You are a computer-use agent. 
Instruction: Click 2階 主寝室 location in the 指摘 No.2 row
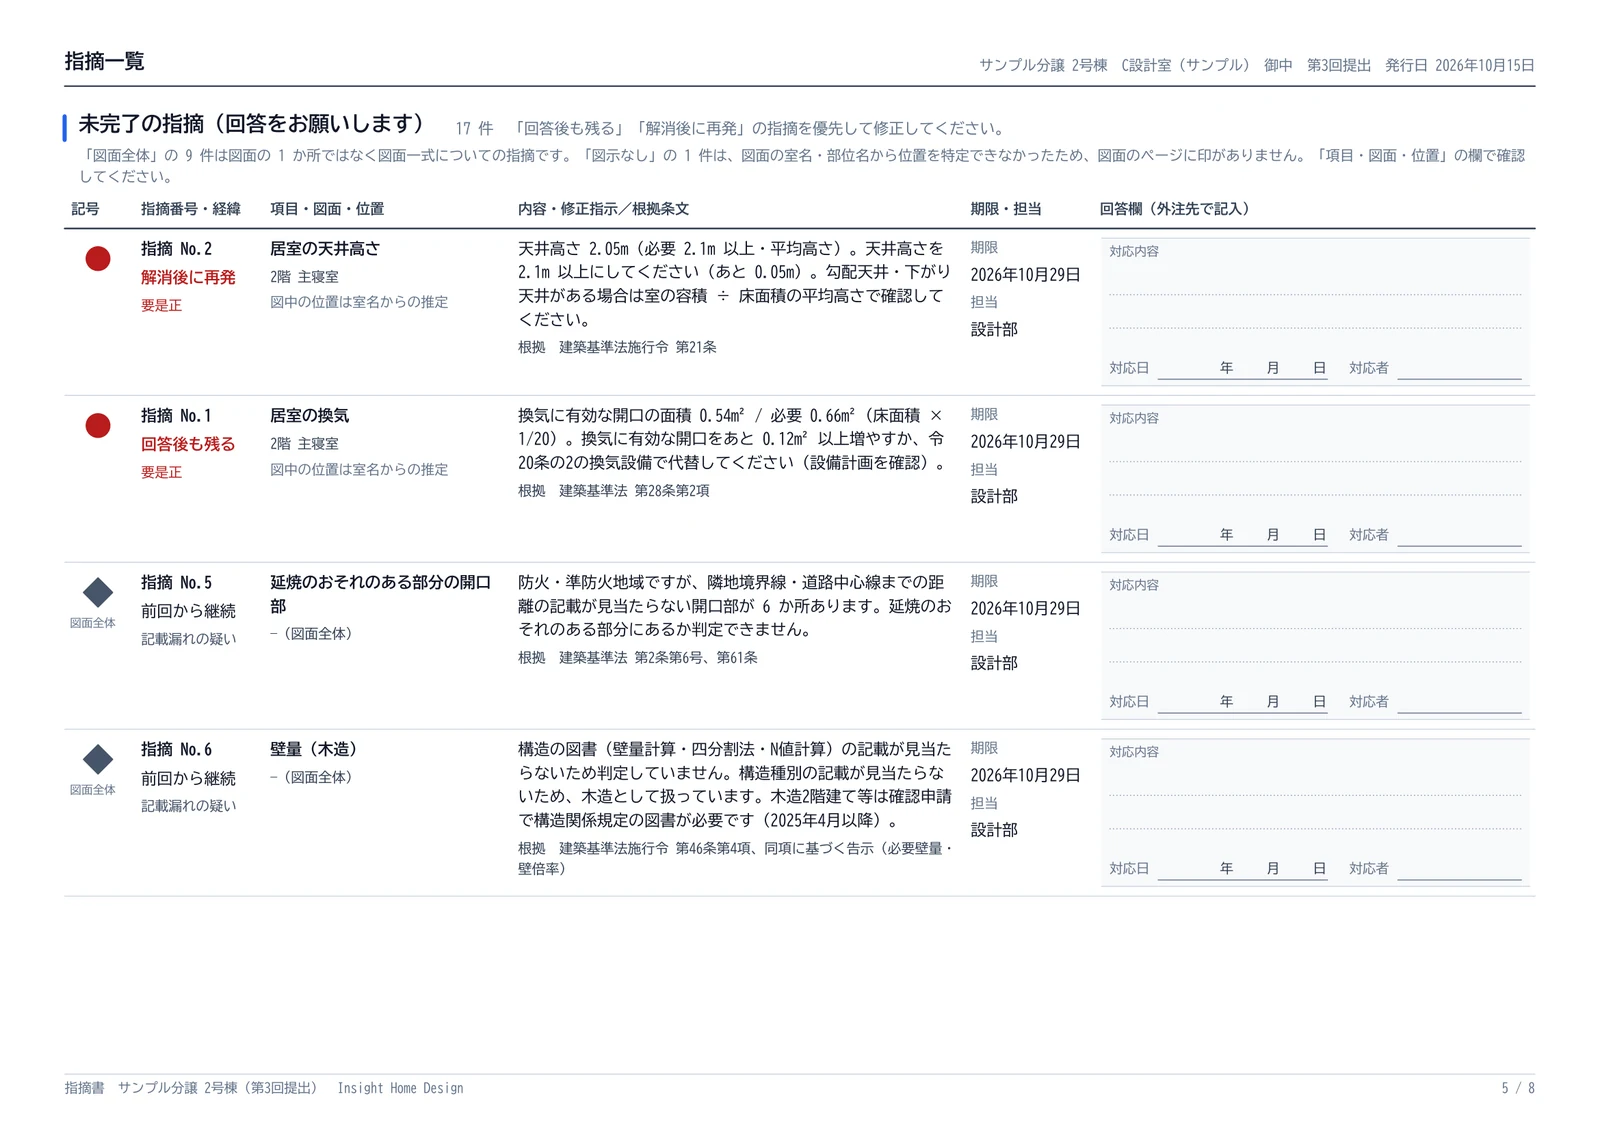point(304,277)
